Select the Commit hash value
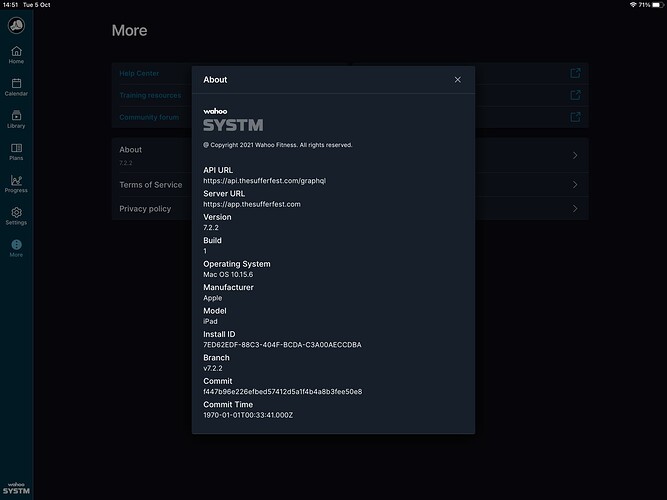The width and height of the screenshot is (667, 500). 282,391
